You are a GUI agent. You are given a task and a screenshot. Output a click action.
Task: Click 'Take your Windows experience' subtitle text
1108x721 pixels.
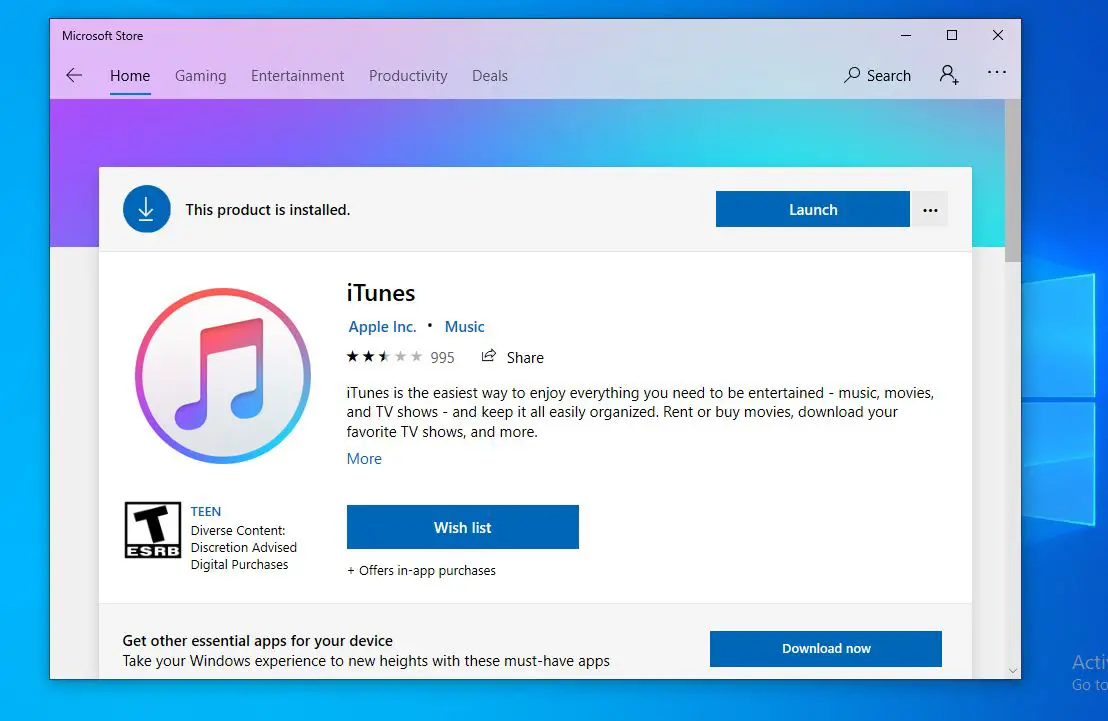366,661
